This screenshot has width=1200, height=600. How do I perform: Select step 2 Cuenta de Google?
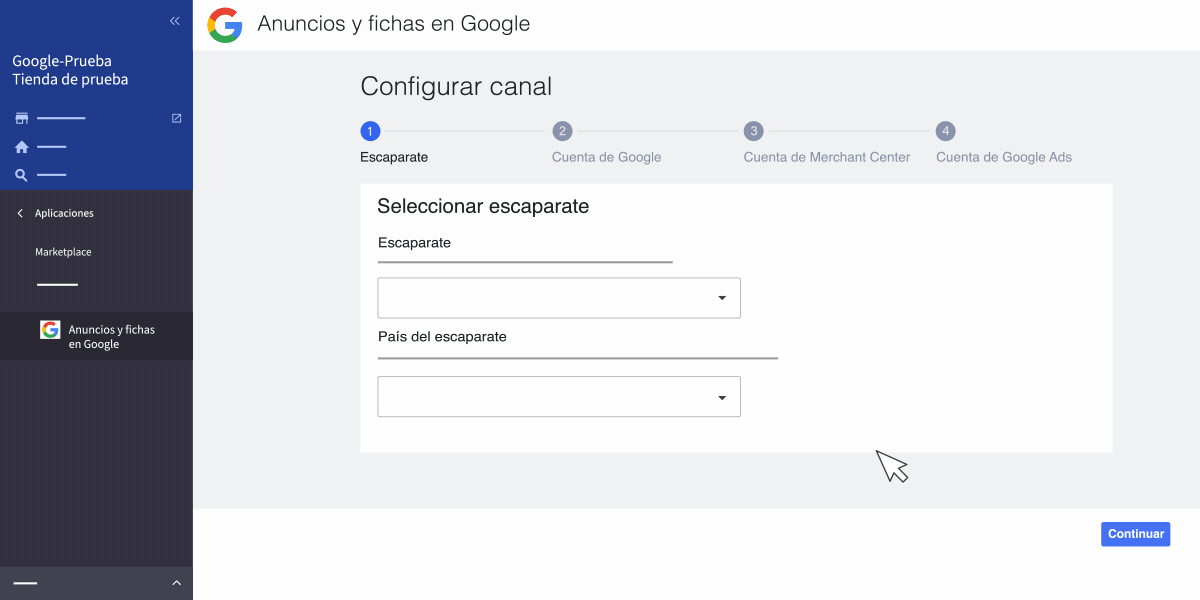click(562, 130)
